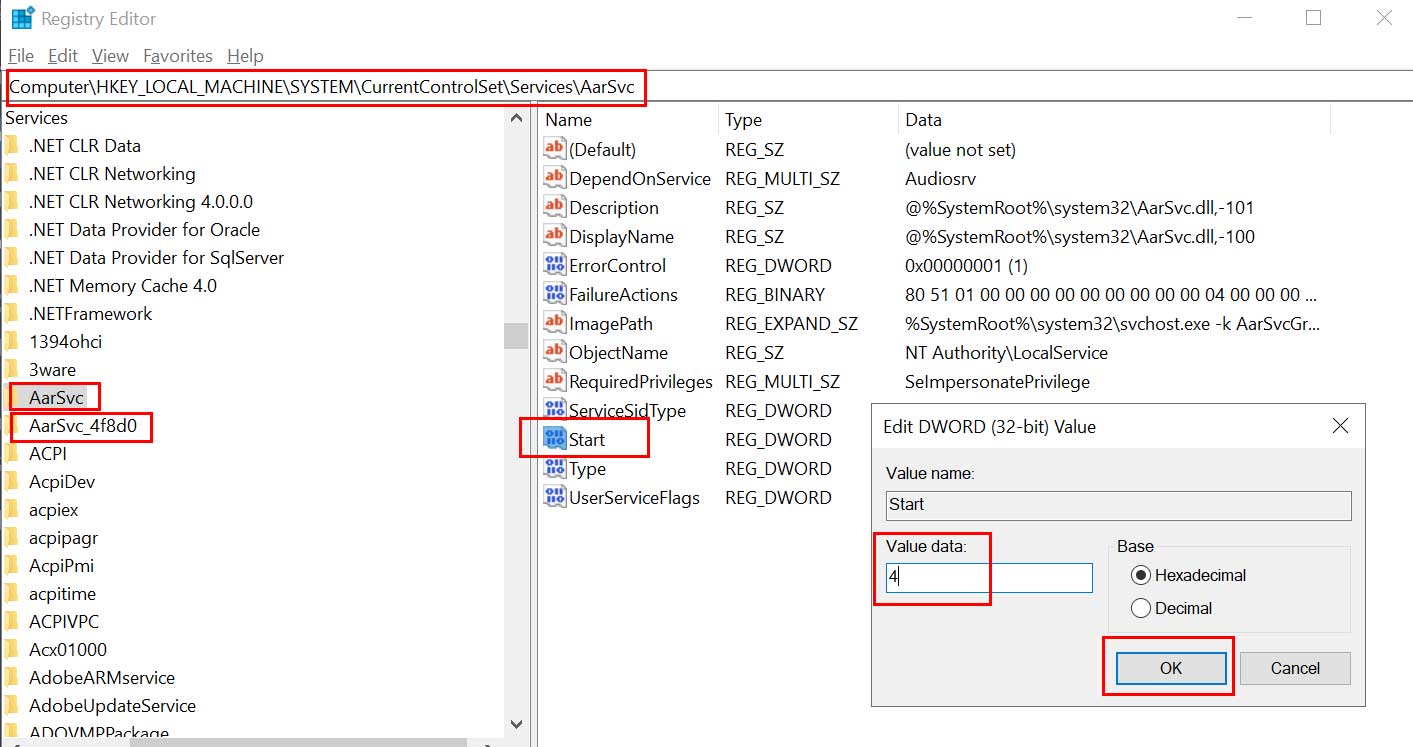Select the ImagePath string value icon
Viewport: 1413px width, 747px height.
[554, 323]
